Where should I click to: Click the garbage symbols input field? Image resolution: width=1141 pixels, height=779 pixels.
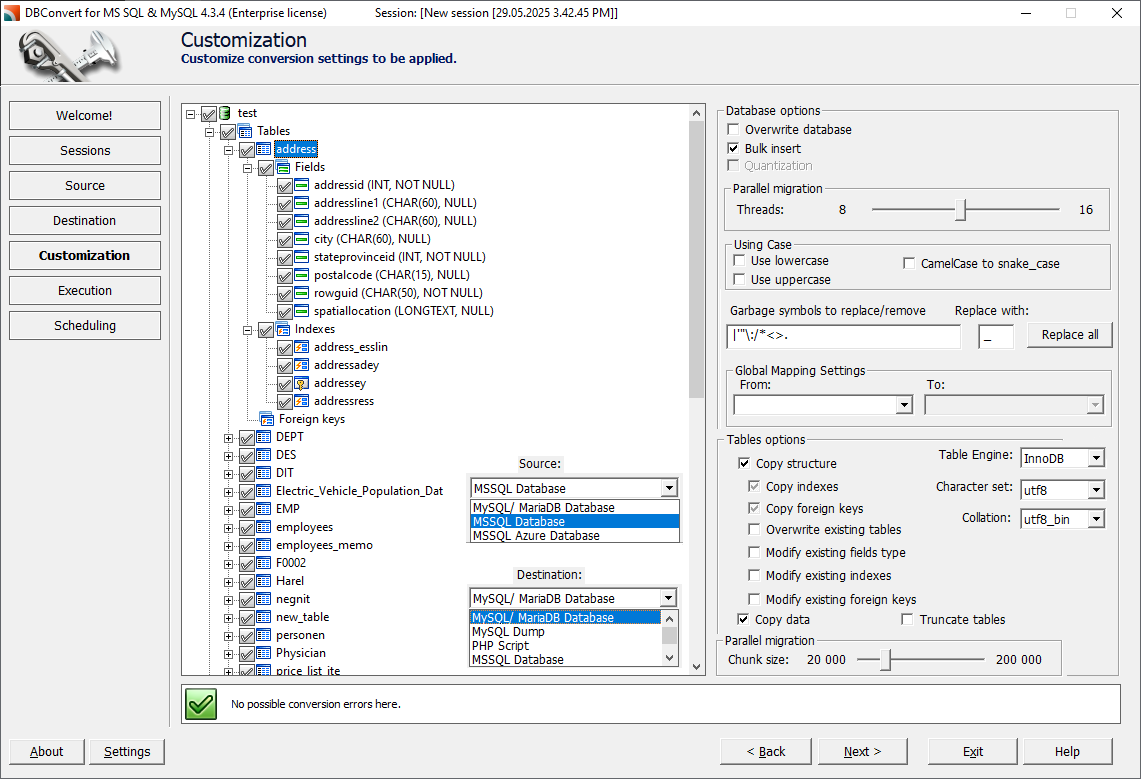pos(843,336)
